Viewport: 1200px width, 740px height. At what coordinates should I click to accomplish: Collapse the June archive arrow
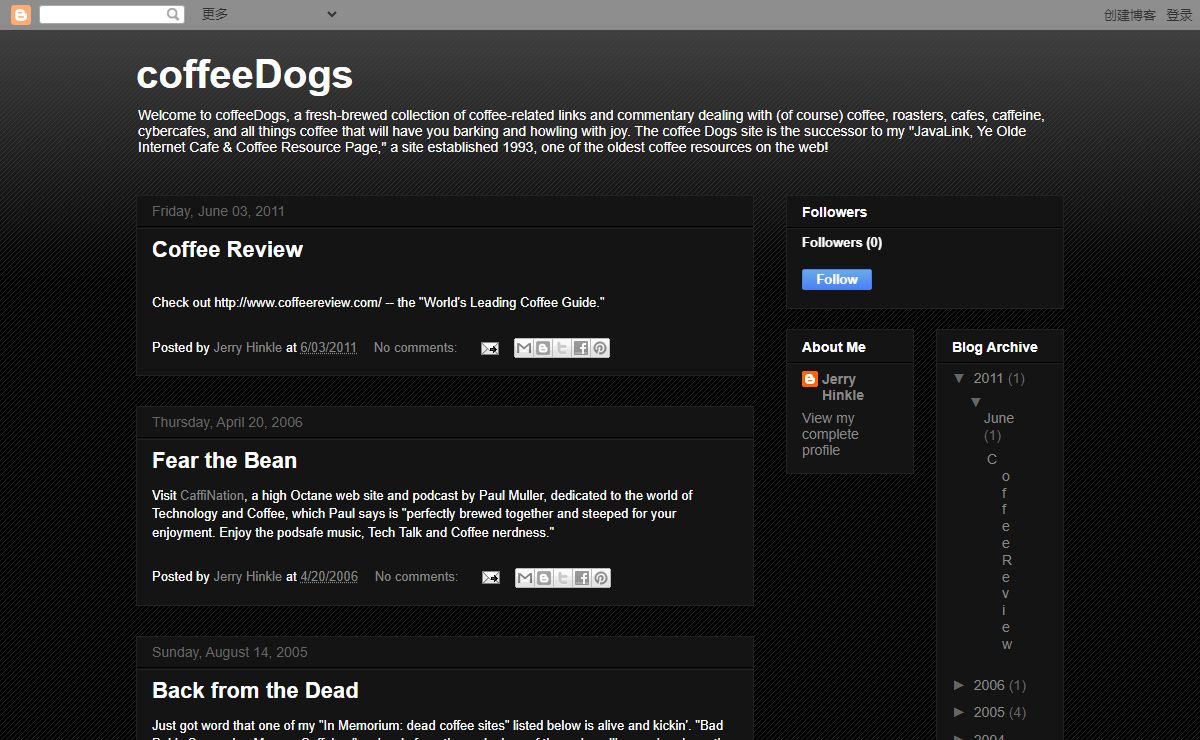coord(976,401)
